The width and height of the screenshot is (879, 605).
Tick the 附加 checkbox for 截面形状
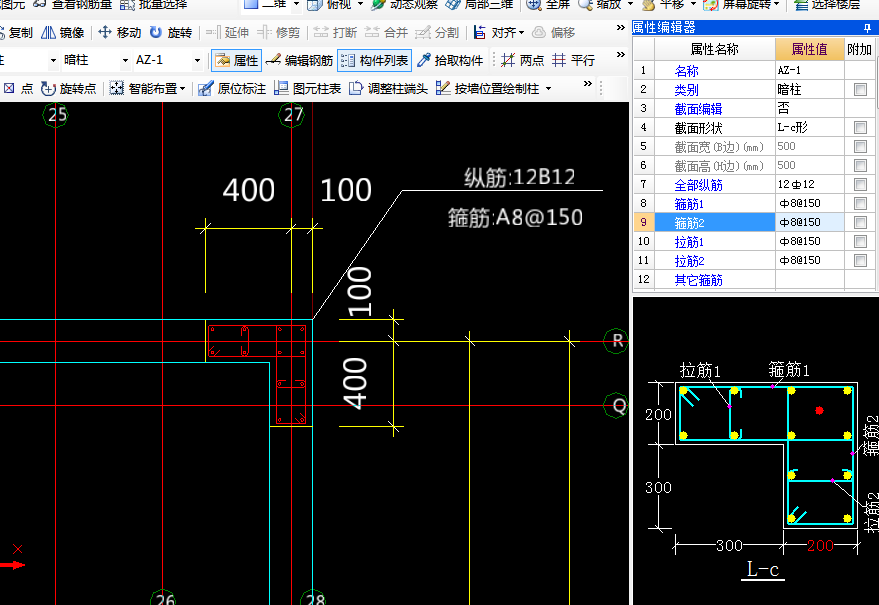coord(860,128)
